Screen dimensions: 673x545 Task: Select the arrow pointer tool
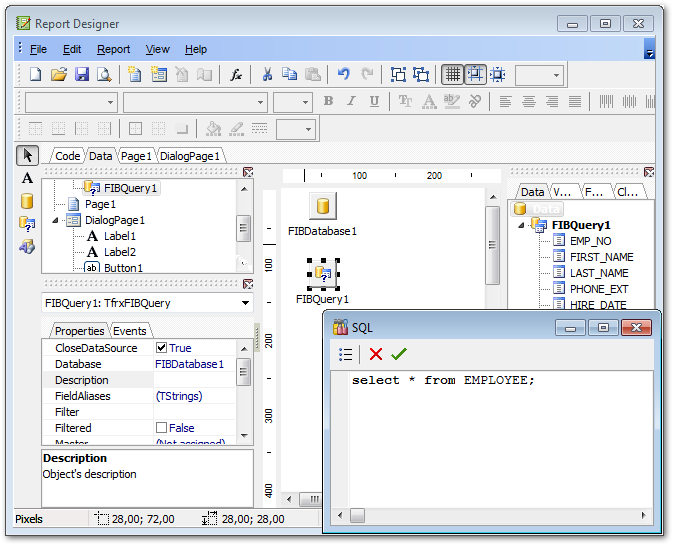point(28,155)
